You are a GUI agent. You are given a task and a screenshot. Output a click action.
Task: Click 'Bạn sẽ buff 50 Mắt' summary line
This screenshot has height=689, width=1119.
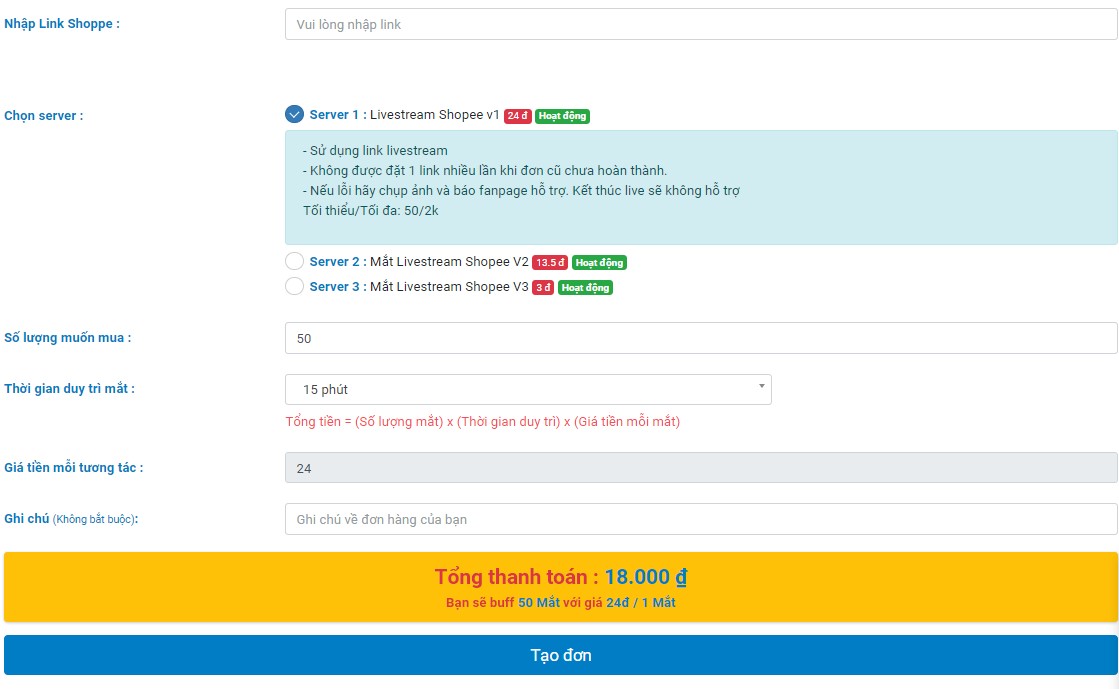coord(560,603)
